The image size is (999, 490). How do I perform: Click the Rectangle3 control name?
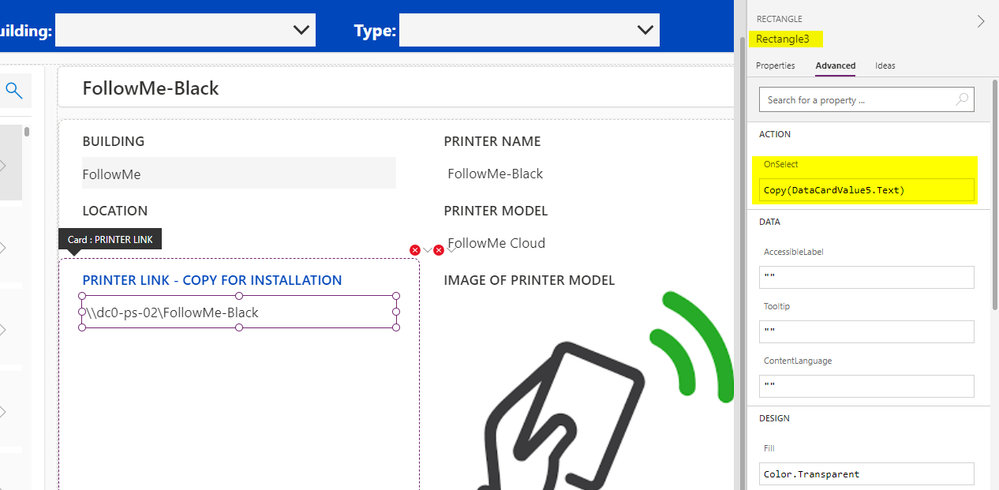(782, 40)
